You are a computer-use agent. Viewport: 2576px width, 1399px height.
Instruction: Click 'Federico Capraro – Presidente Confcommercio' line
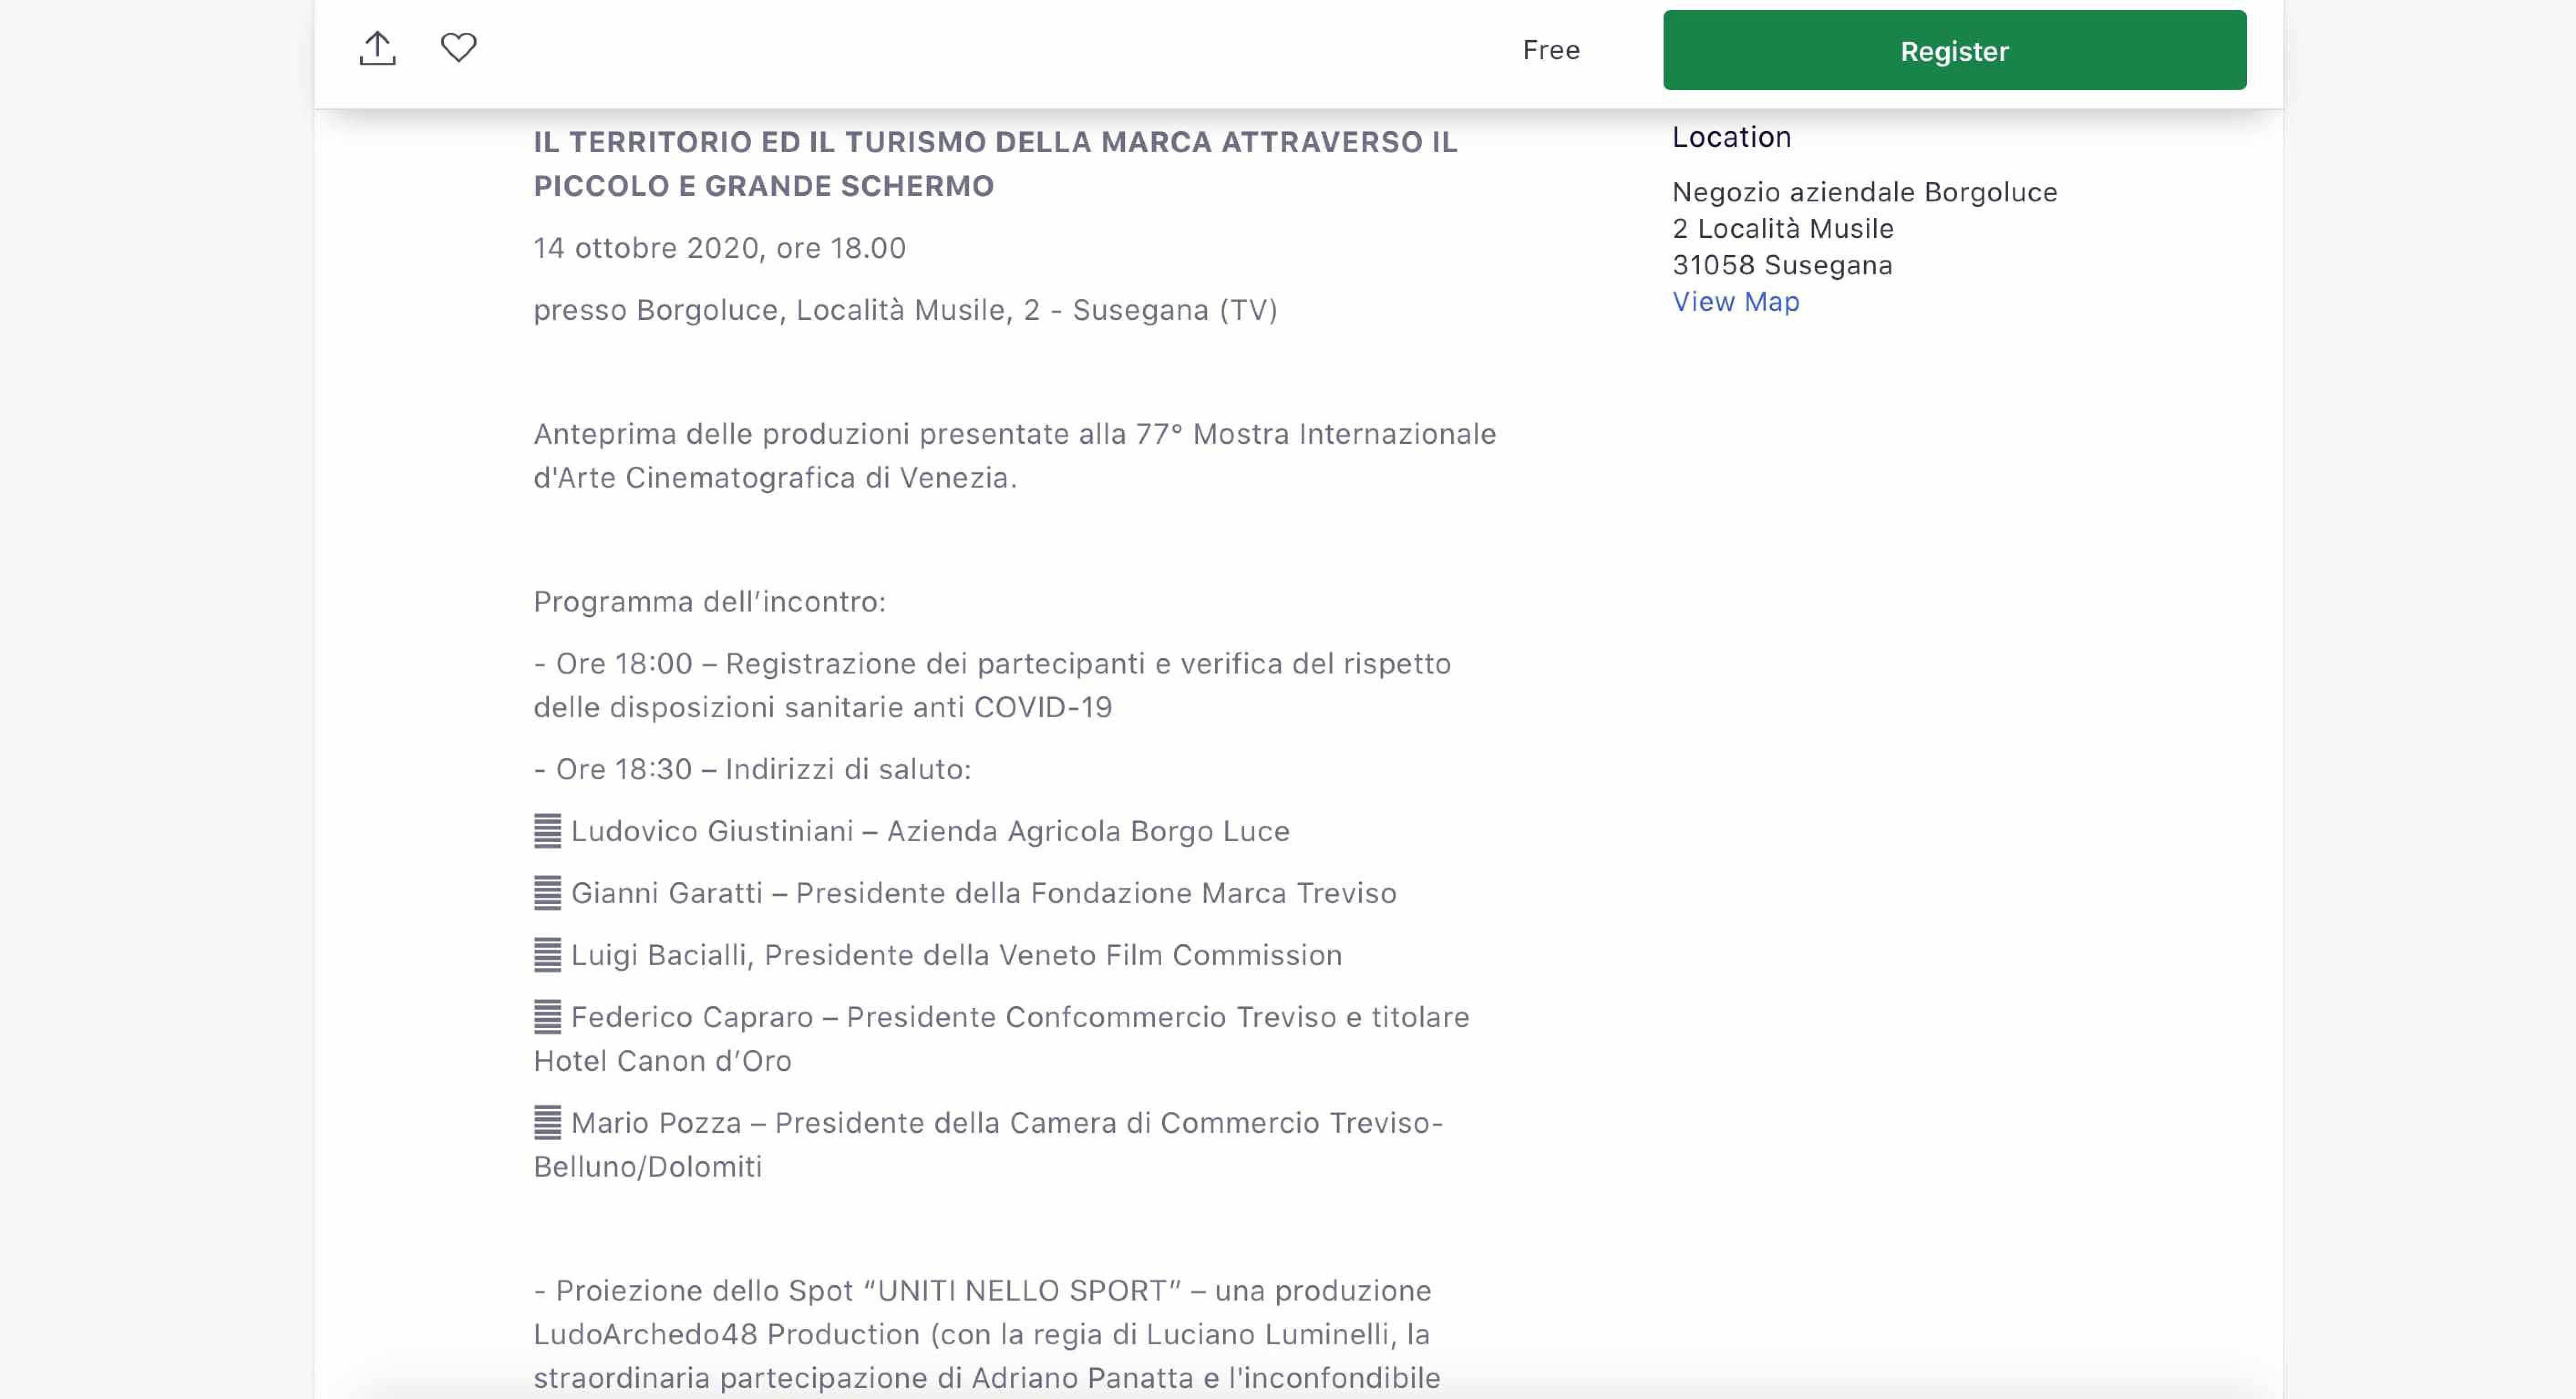(x=1001, y=1038)
